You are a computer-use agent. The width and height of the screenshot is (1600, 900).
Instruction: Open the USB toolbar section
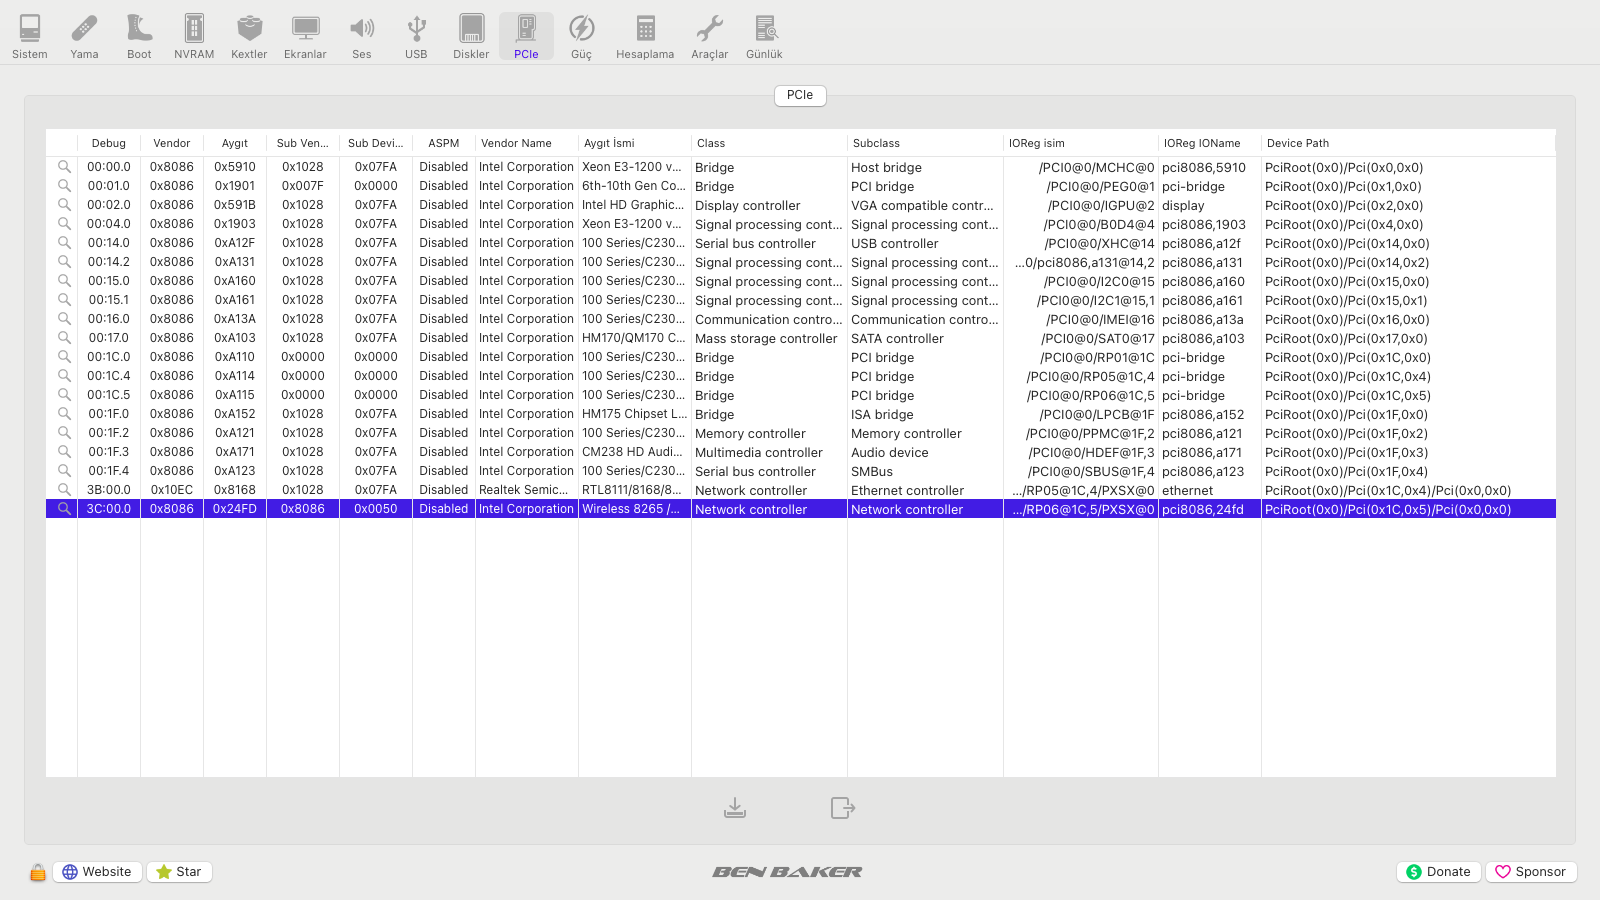tap(416, 37)
